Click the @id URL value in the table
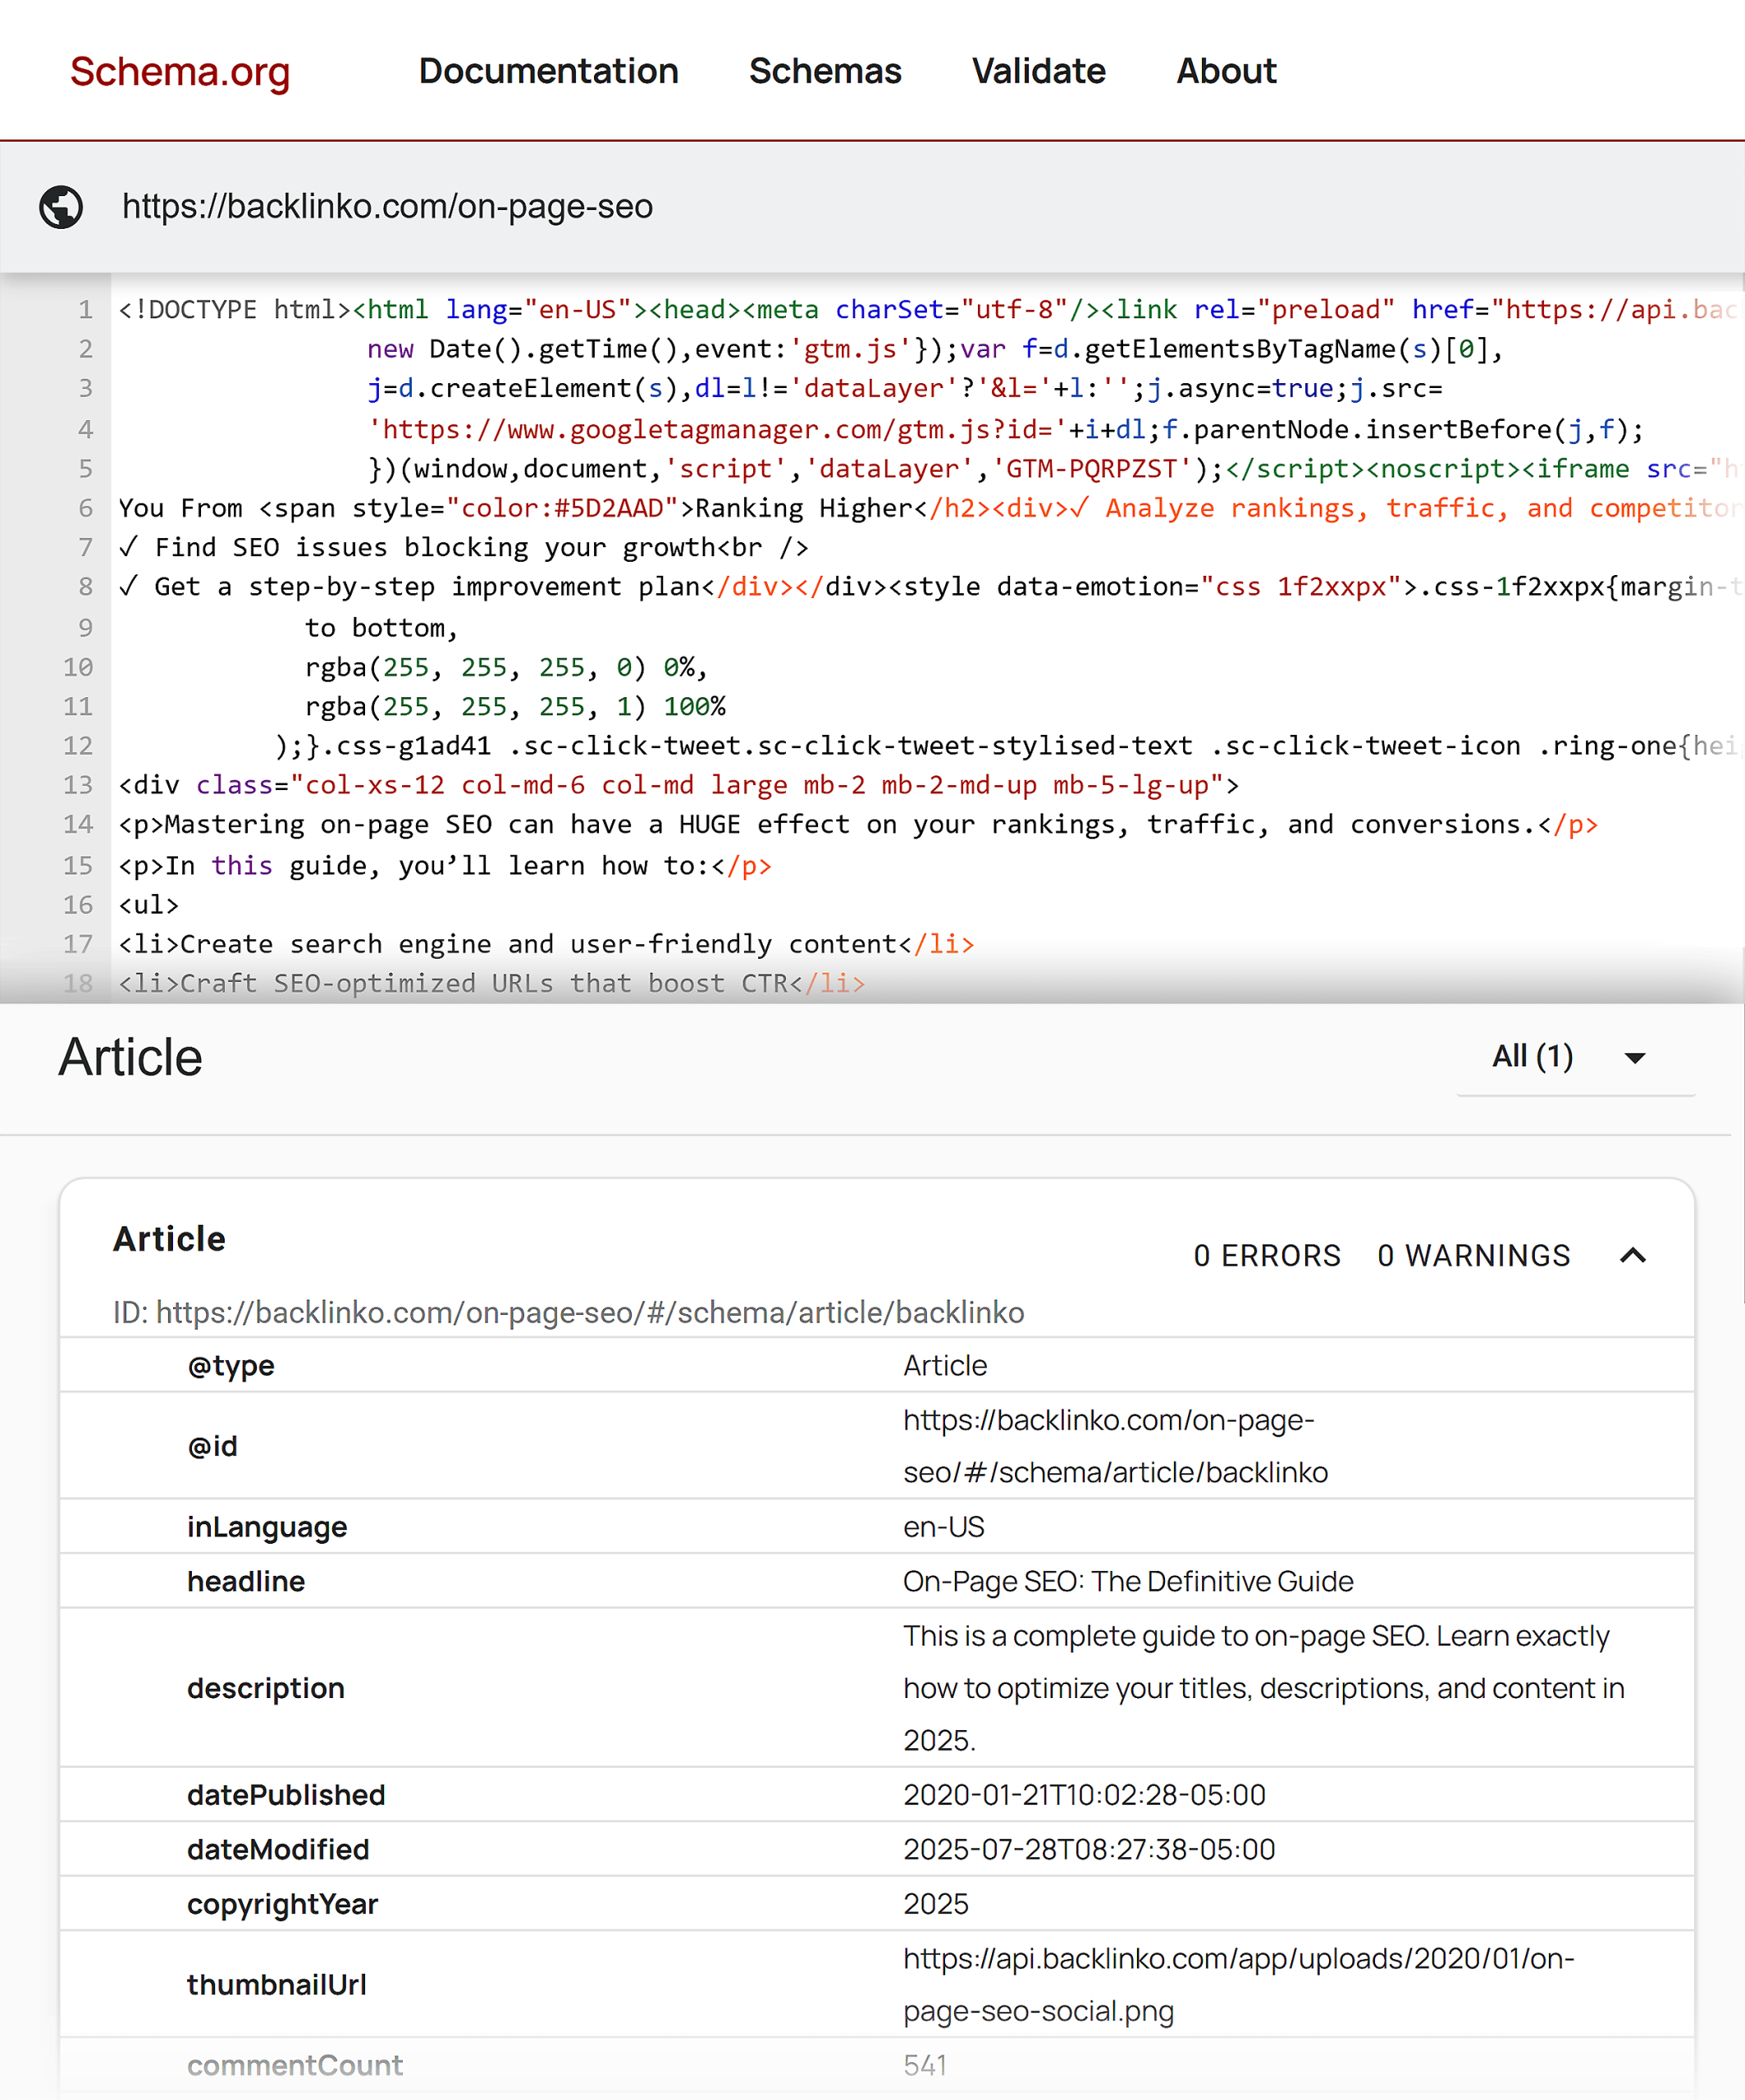 point(1113,1445)
